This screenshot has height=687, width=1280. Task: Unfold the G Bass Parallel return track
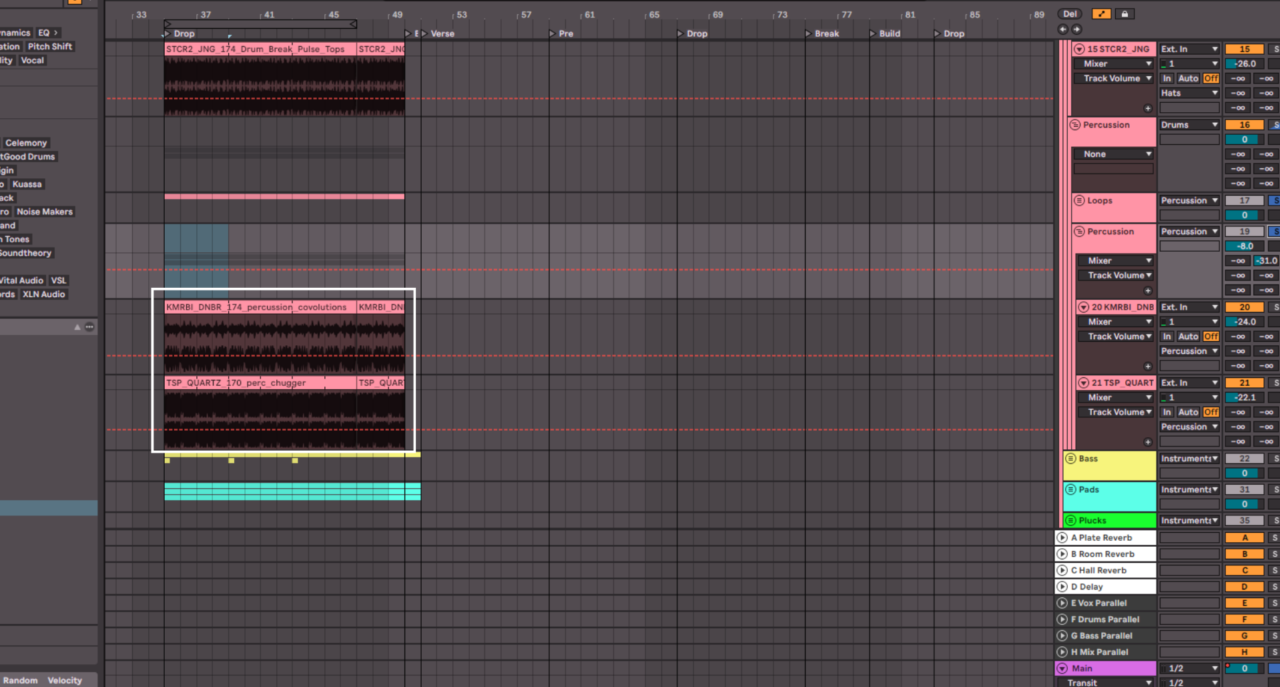[1062, 636]
